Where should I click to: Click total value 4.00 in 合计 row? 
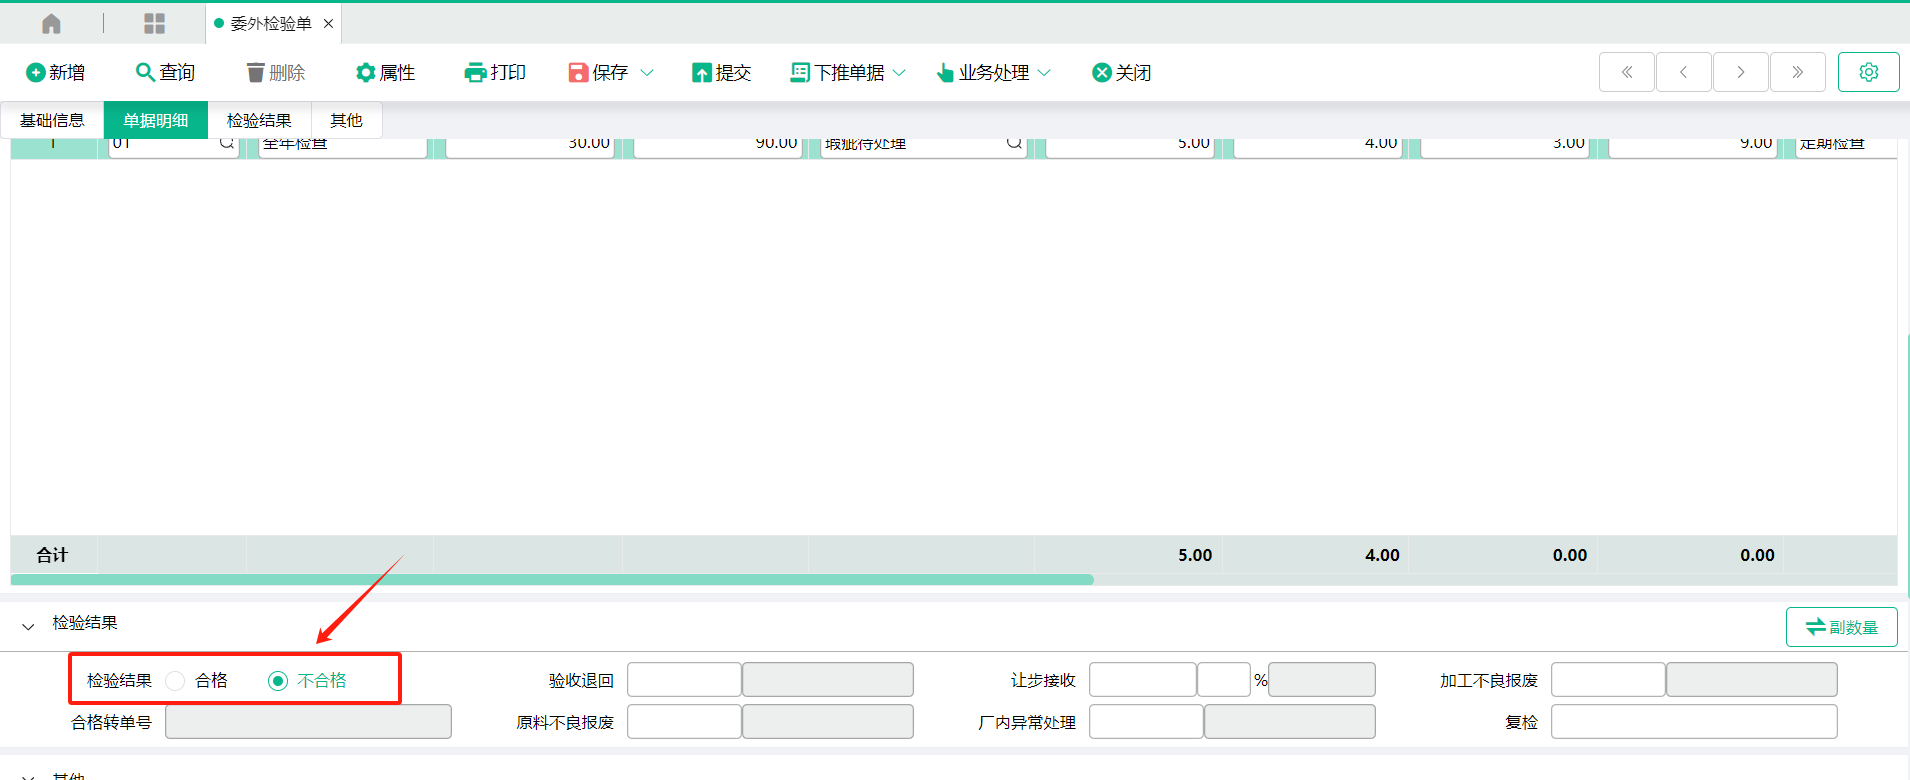click(1382, 555)
